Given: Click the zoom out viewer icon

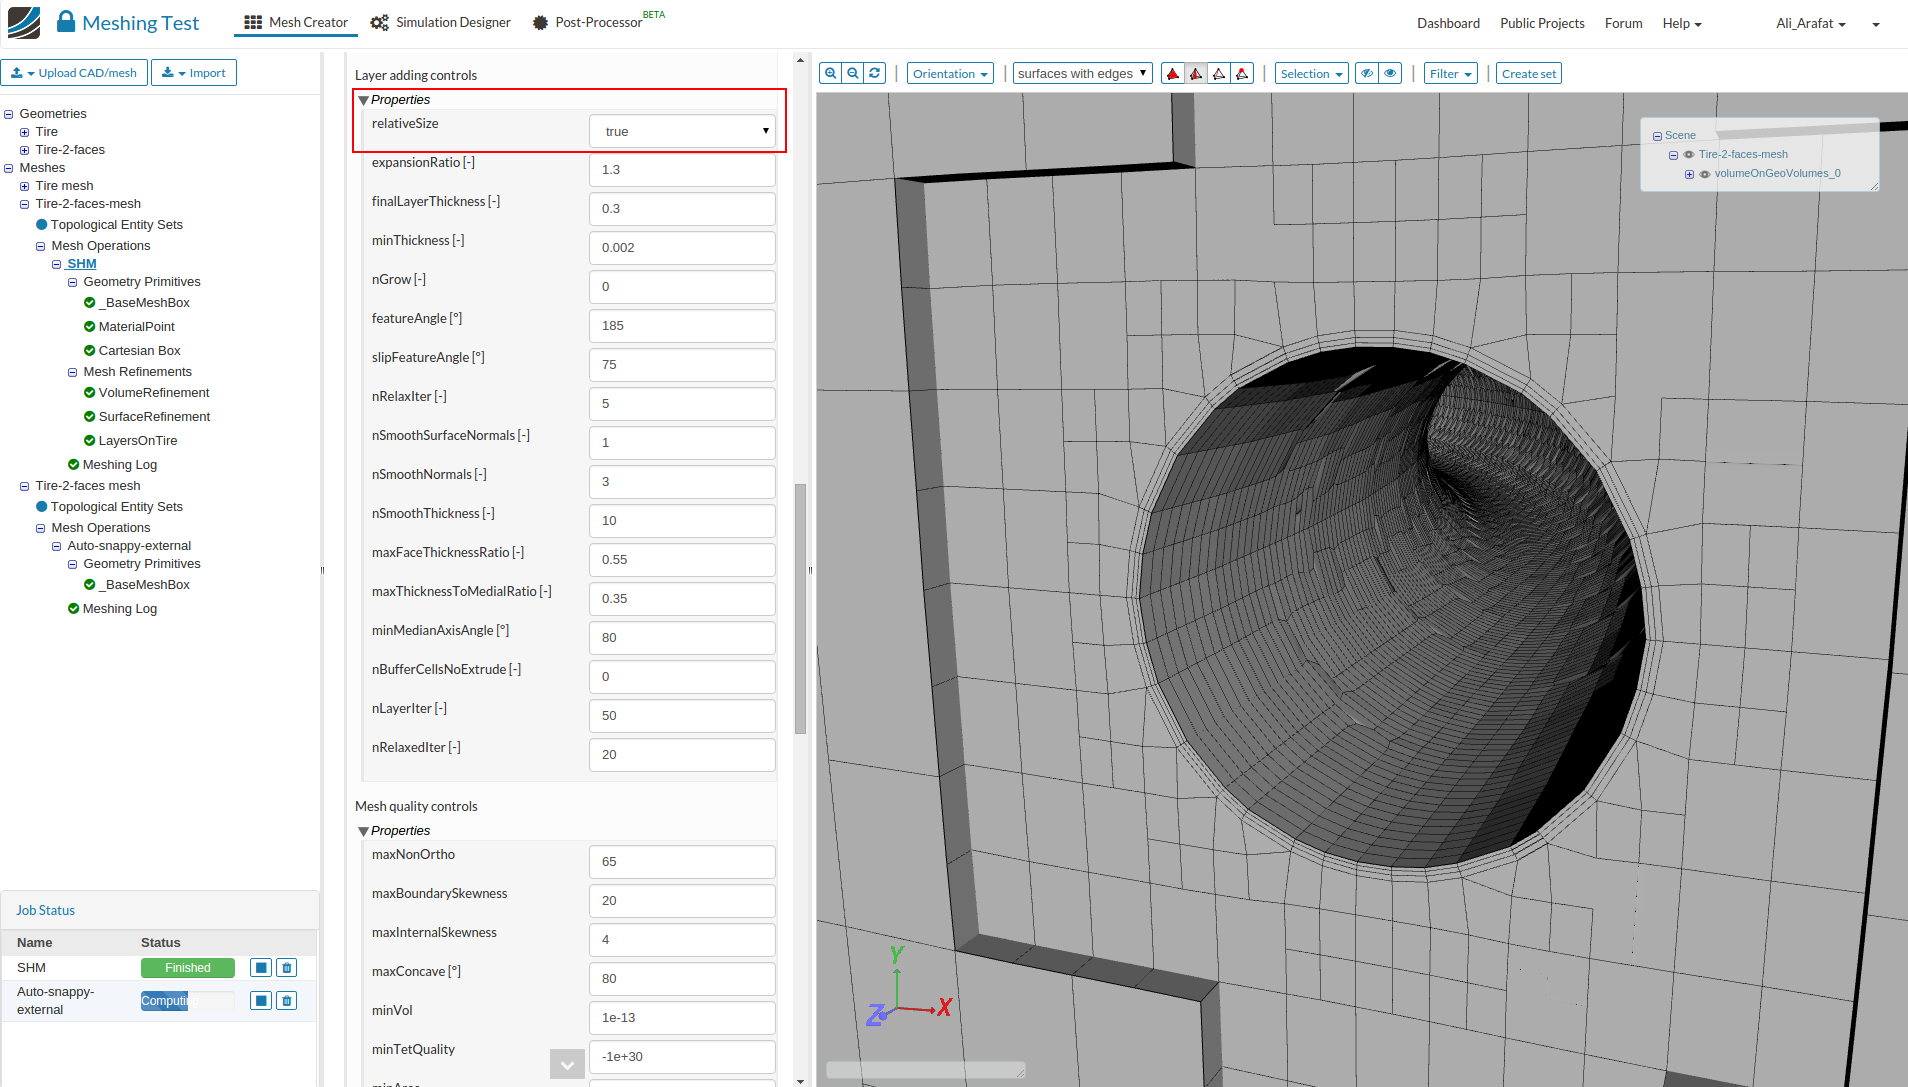Looking at the screenshot, I should [x=852, y=73].
